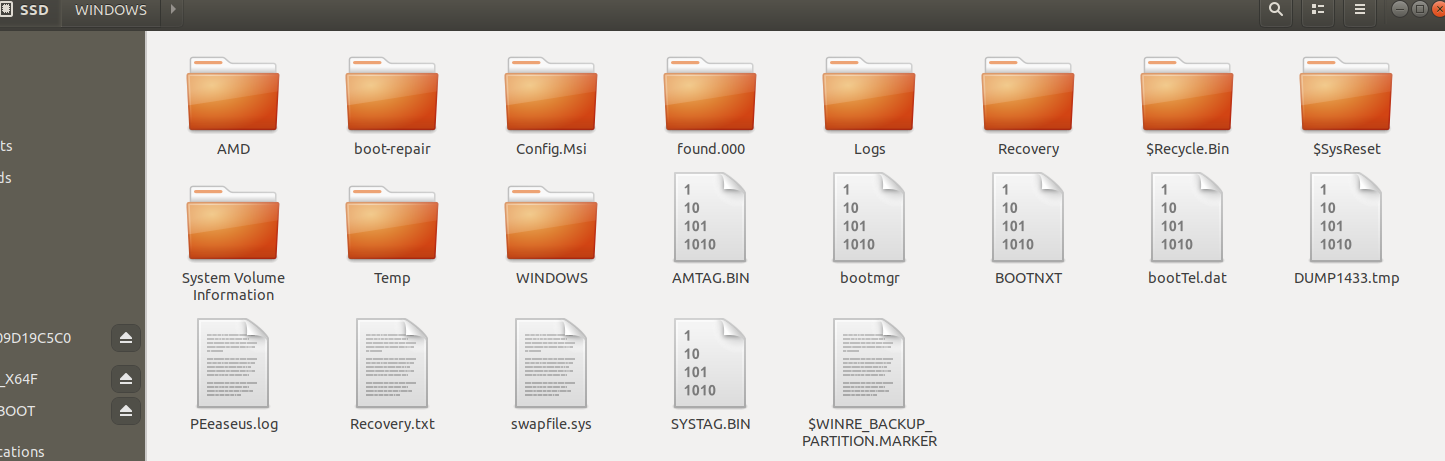Eject the volume ending in 9D19C5C0
The height and width of the screenshot is (461, 1445).
(x=126, y=338)
